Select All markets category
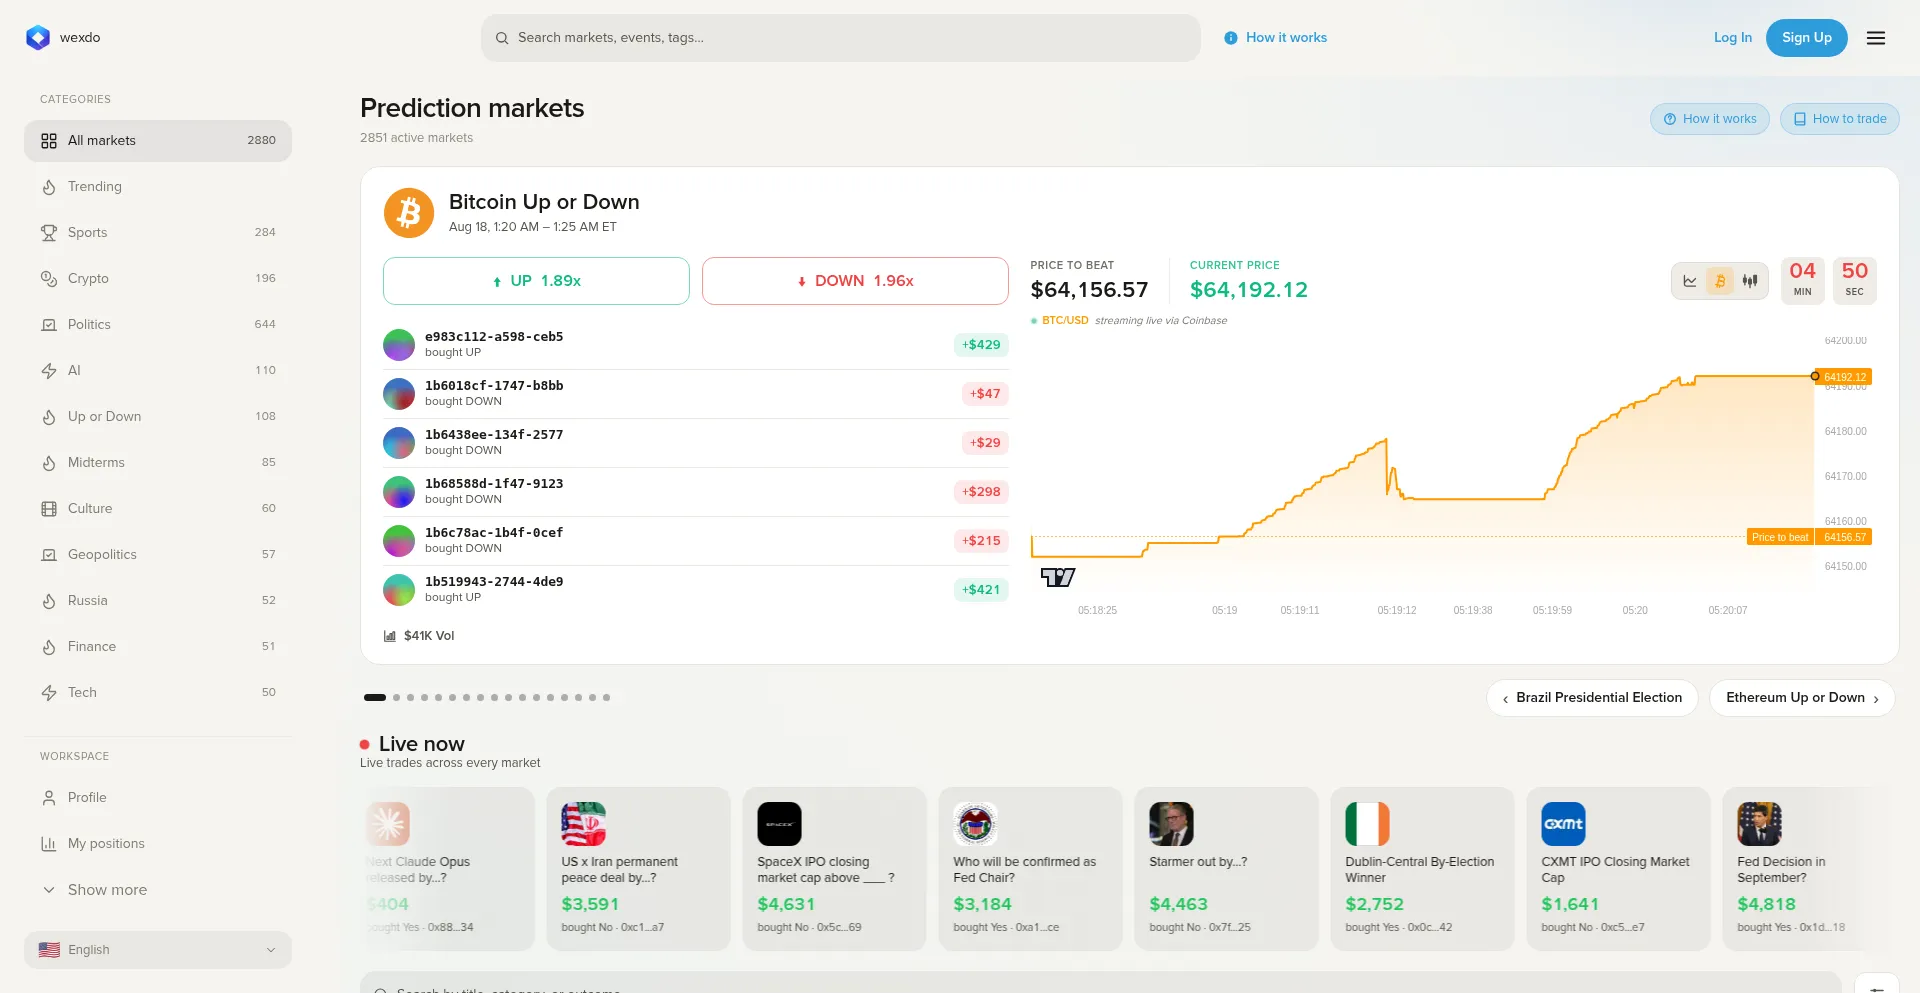1920x993 pixels. click(158, 141)
